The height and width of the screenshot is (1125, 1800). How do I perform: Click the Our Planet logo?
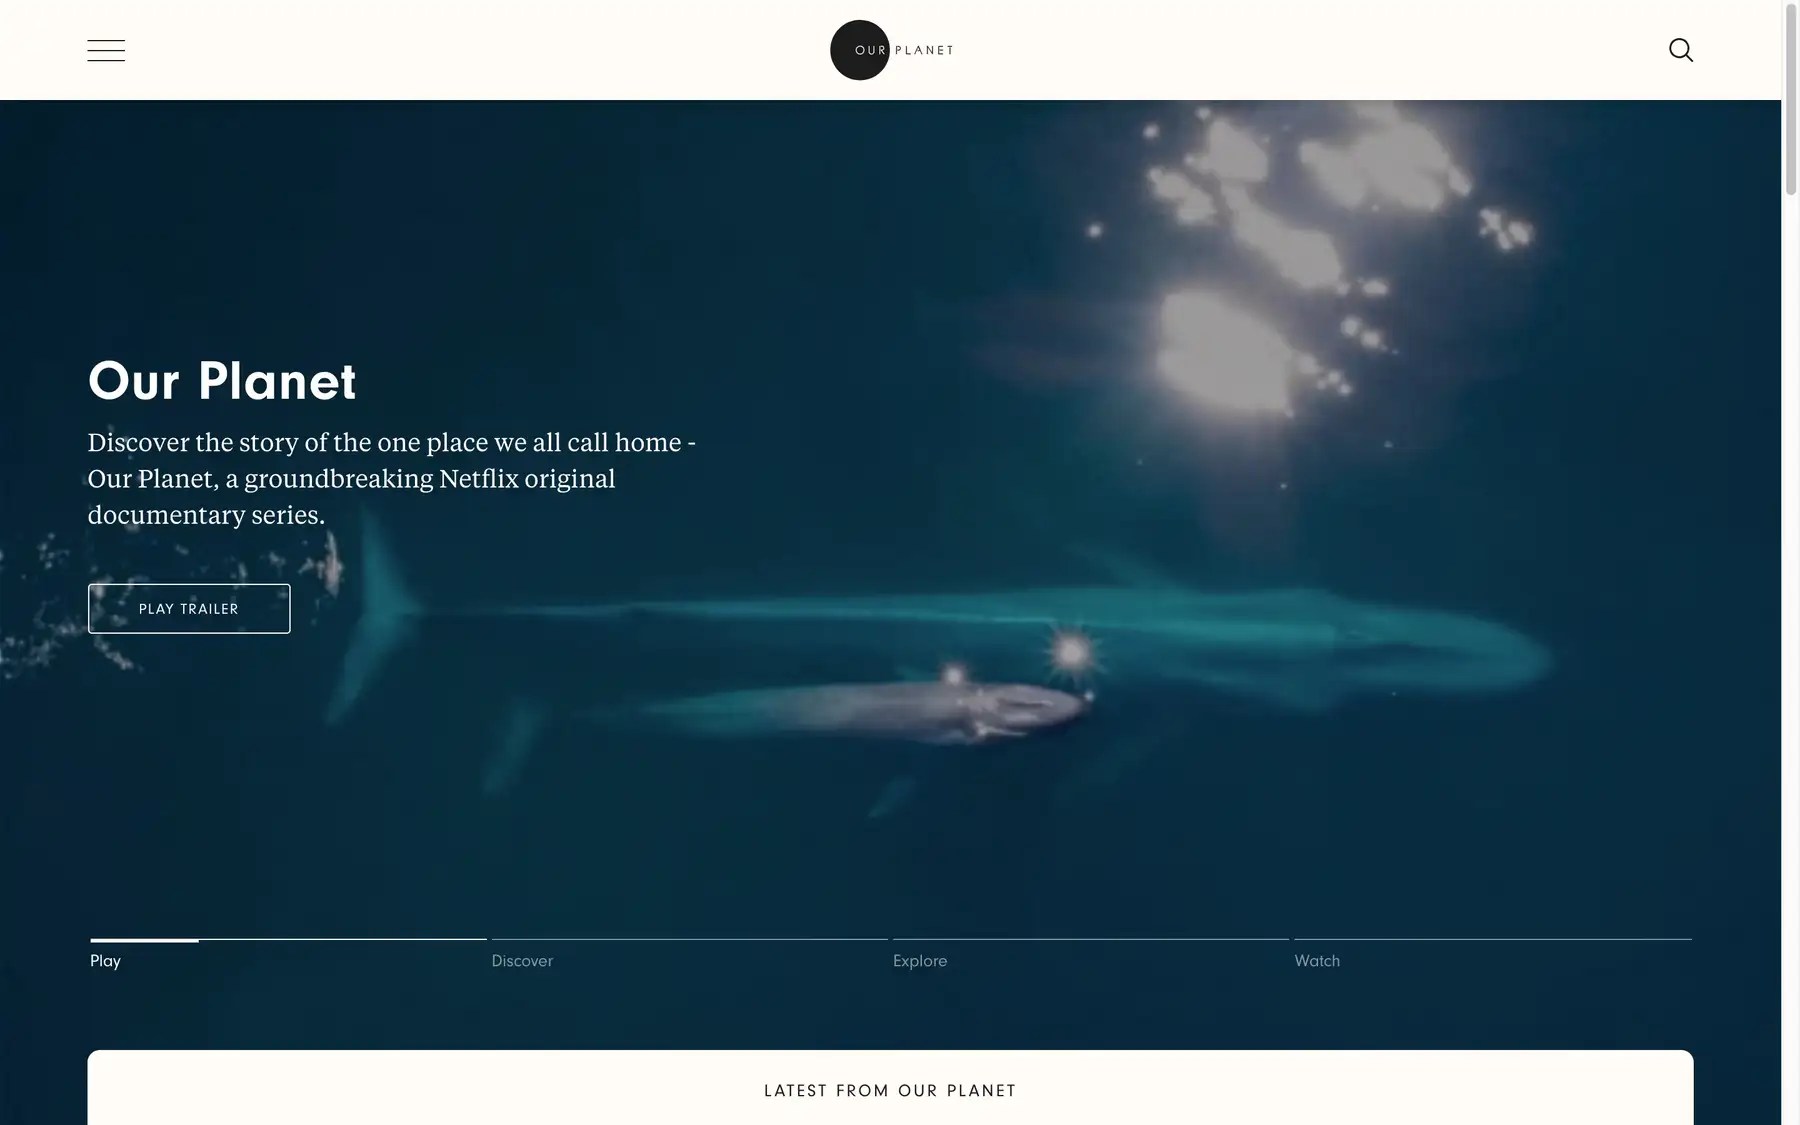pyautogui.click(x=891, y=50)
